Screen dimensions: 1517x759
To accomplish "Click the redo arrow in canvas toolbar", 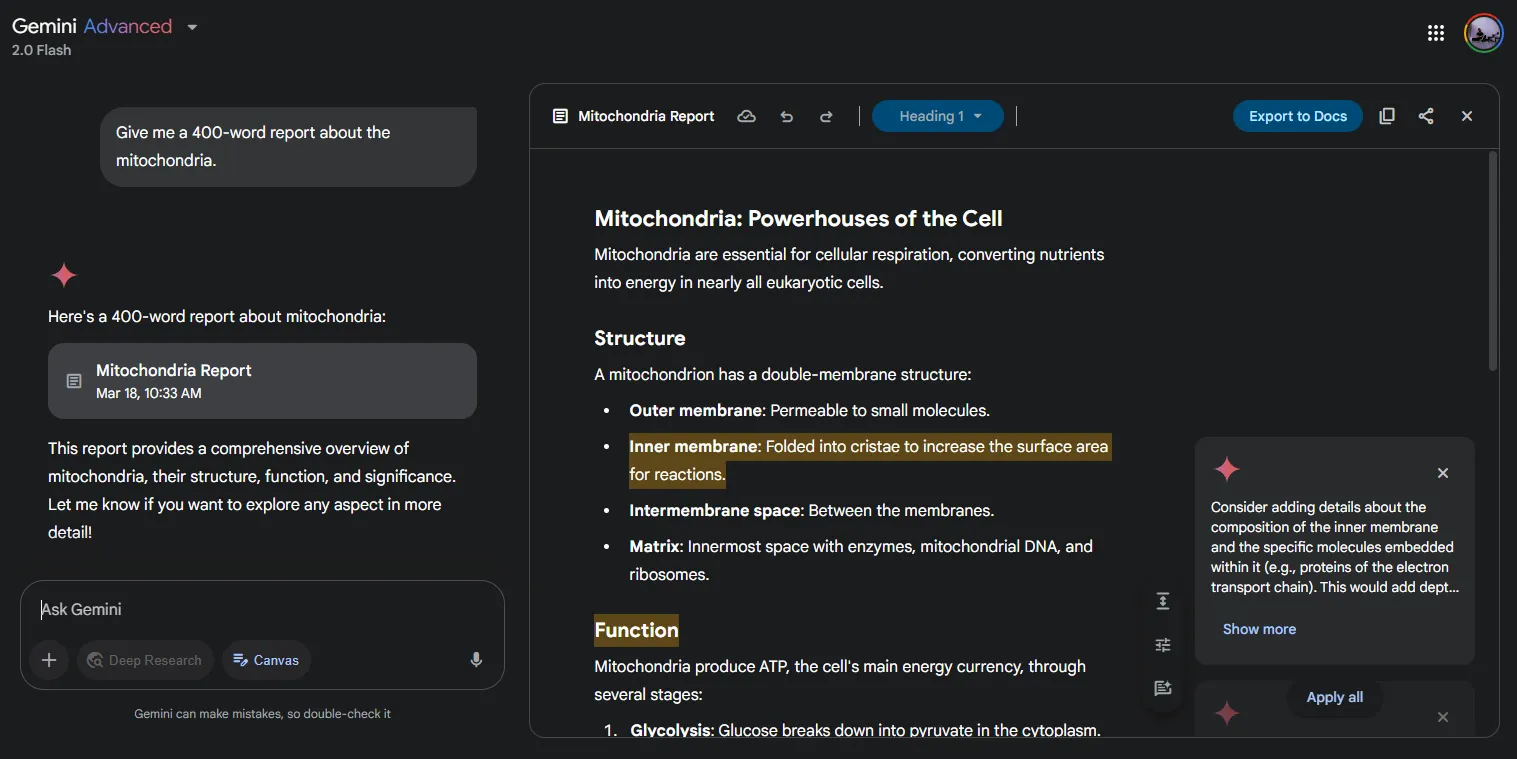I will pos(826,116).
